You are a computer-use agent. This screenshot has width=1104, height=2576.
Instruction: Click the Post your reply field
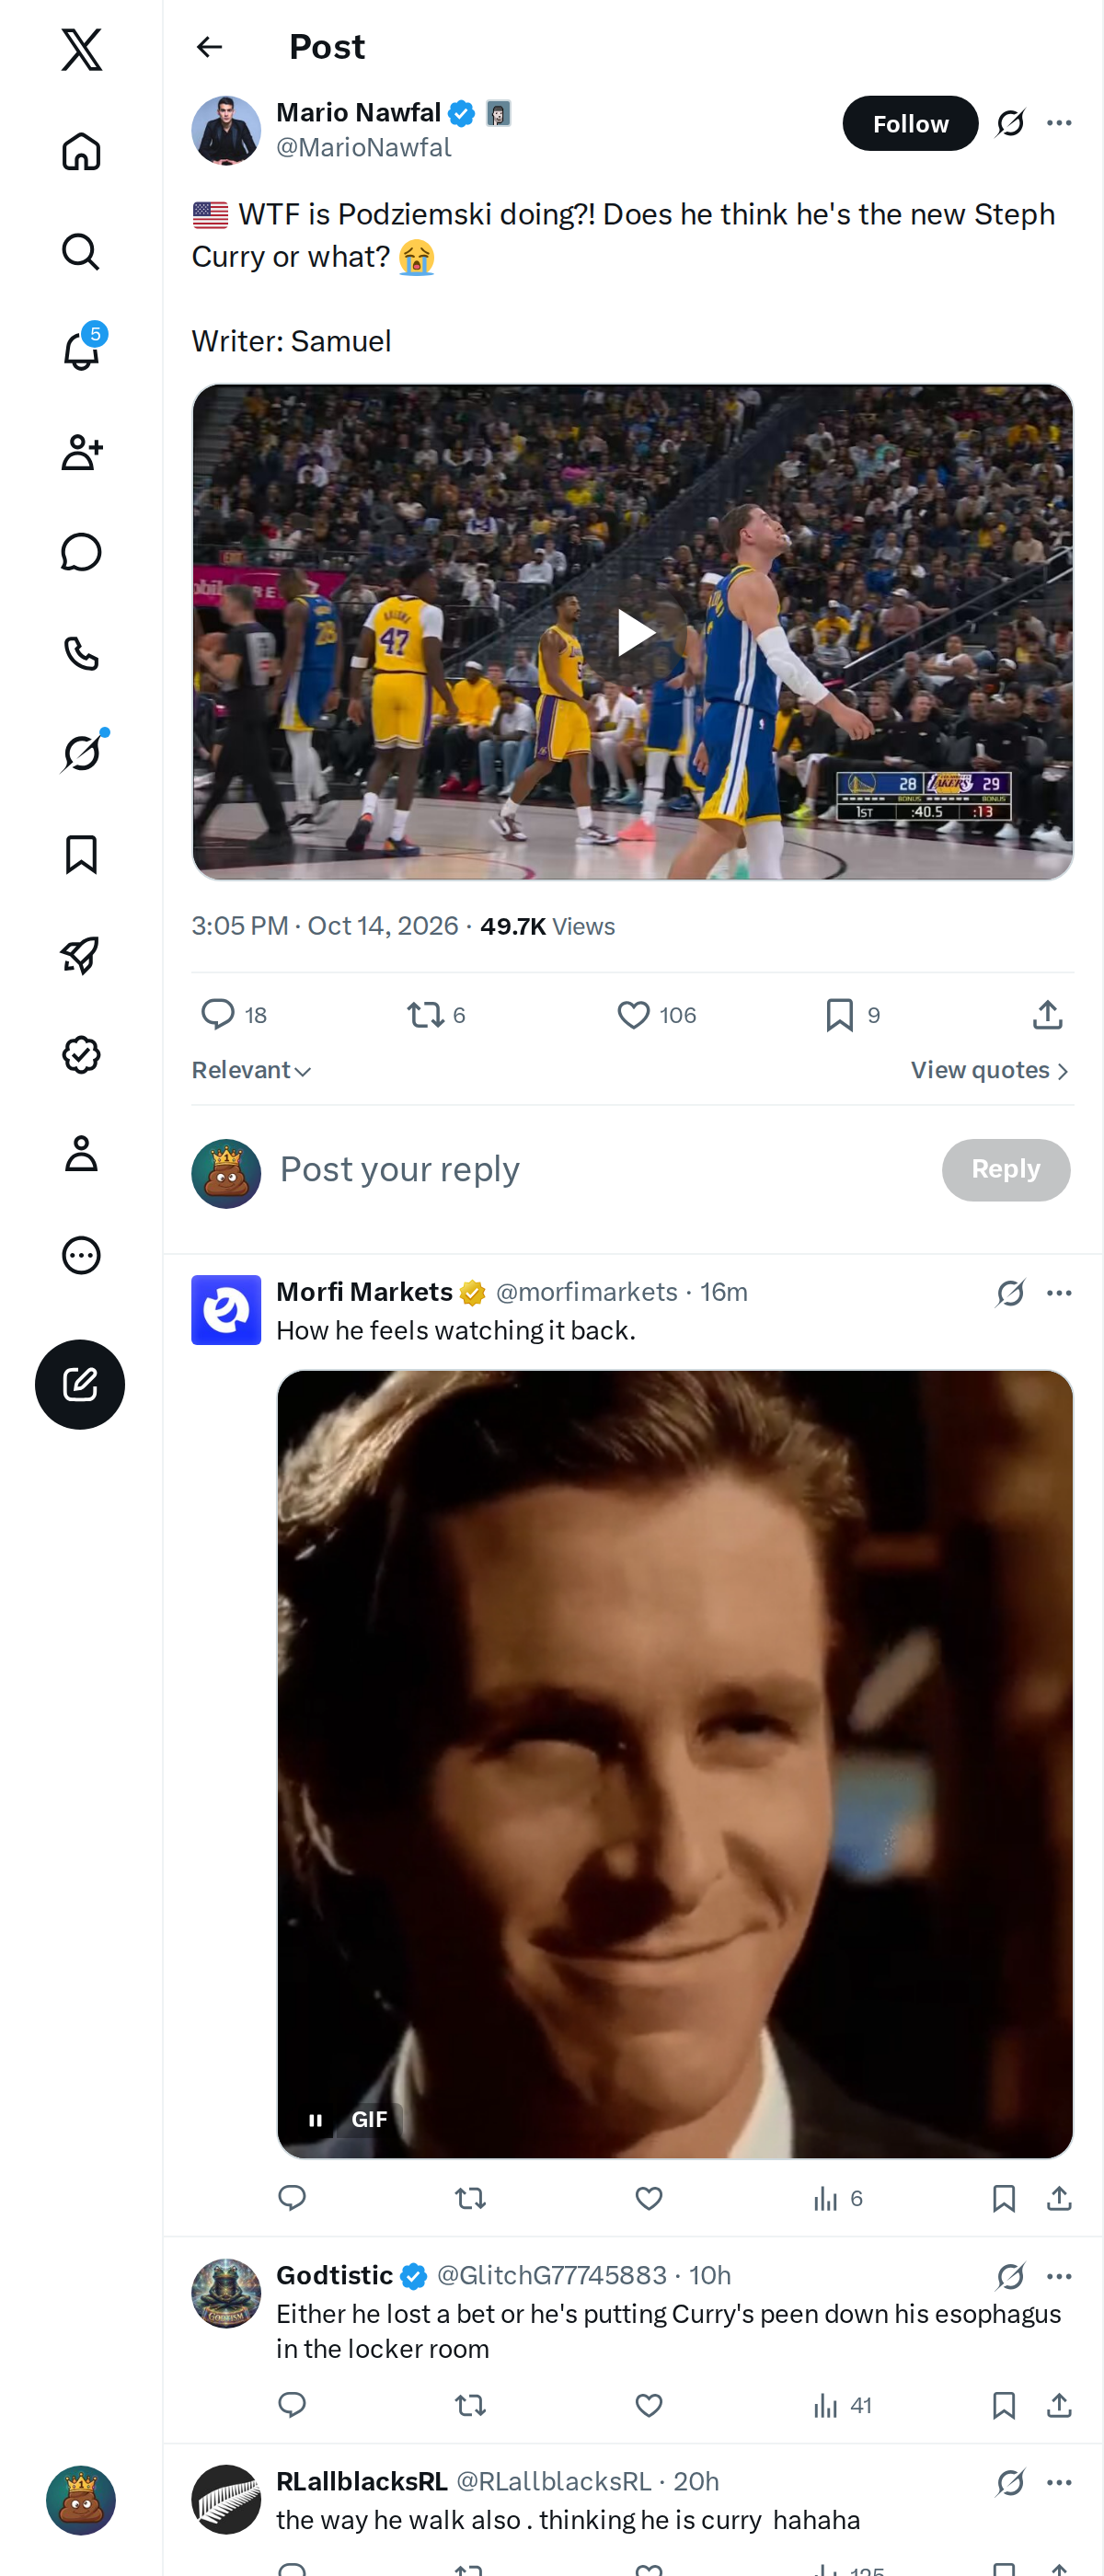pyautogui.click(x=600, y=1169)
